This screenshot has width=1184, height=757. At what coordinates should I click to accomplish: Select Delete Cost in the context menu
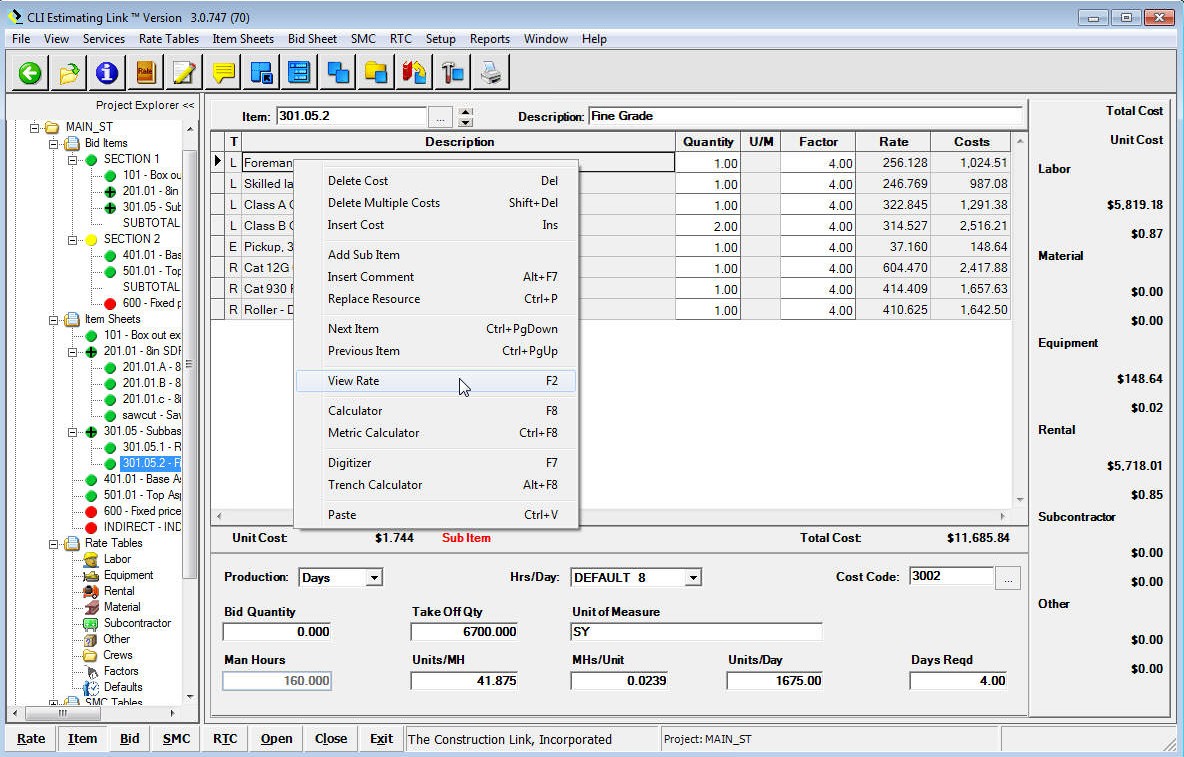tap(436, 181)
